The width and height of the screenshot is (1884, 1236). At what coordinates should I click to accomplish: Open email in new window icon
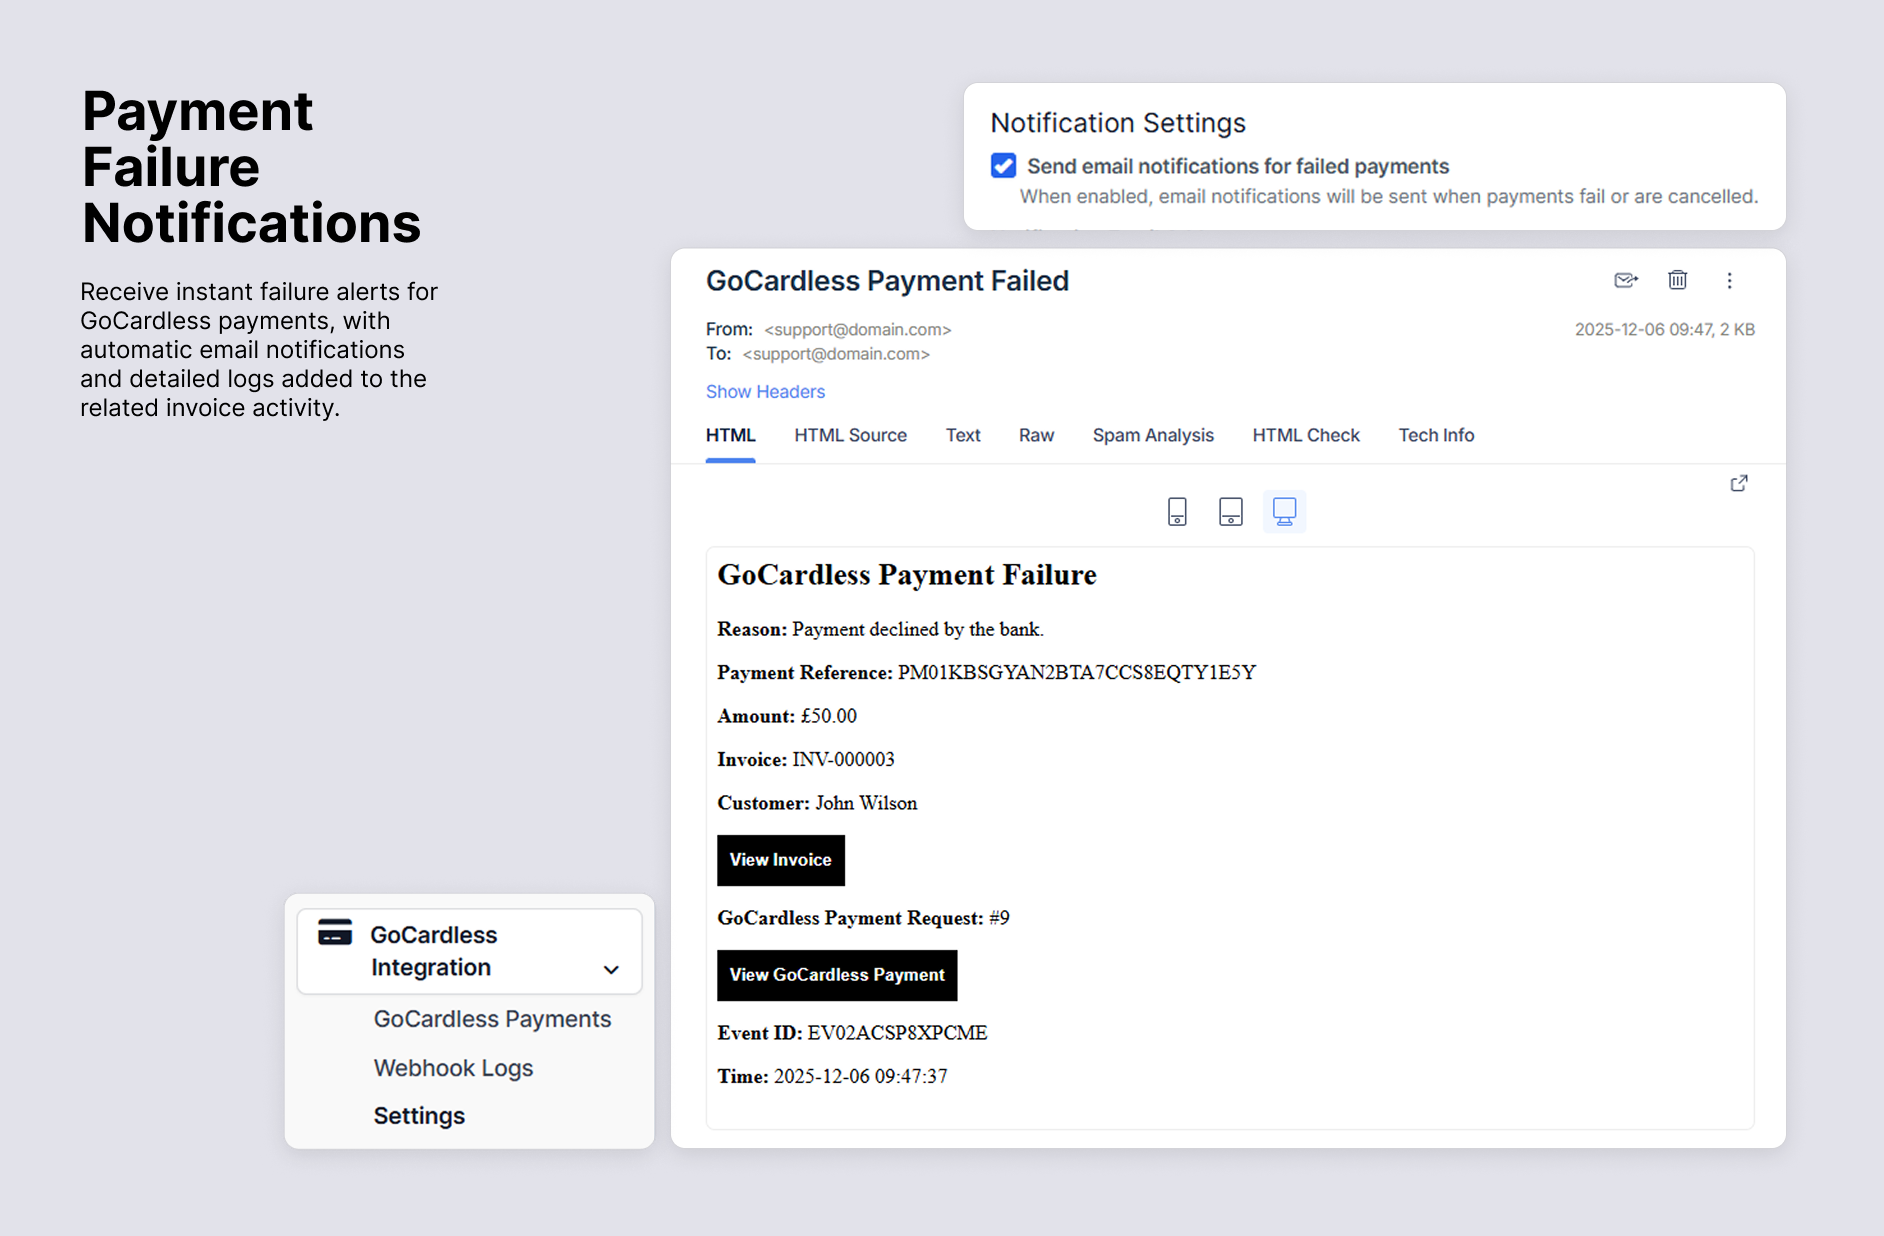pyautogui.click(x=1739, y=484)
